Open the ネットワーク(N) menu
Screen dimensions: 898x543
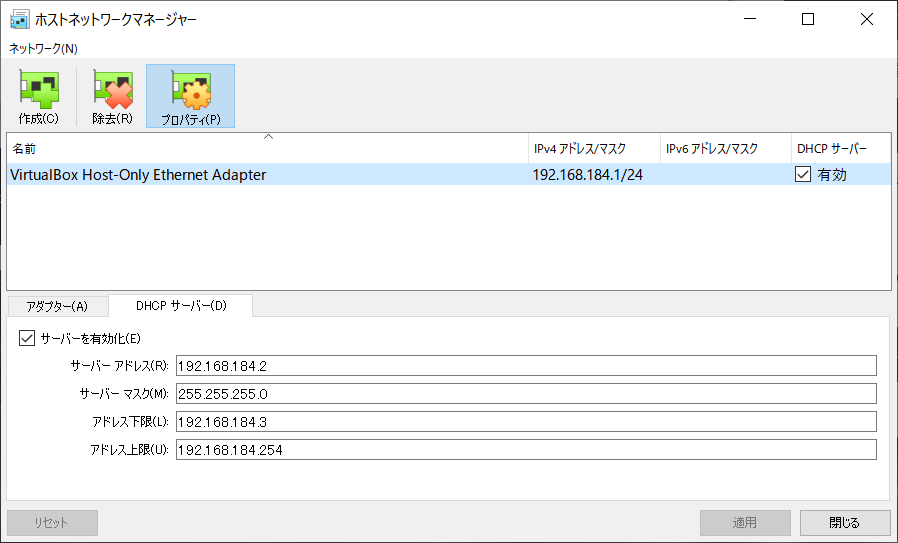pos(43,49)
